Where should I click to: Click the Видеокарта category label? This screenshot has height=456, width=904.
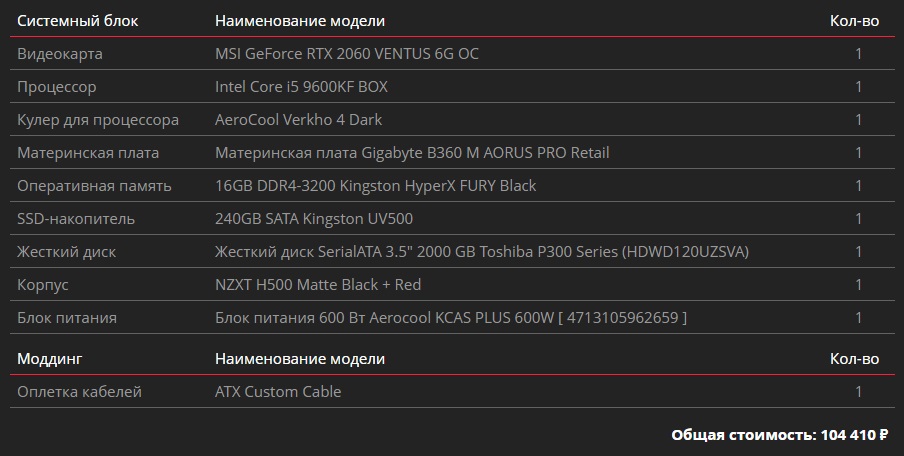60,54
